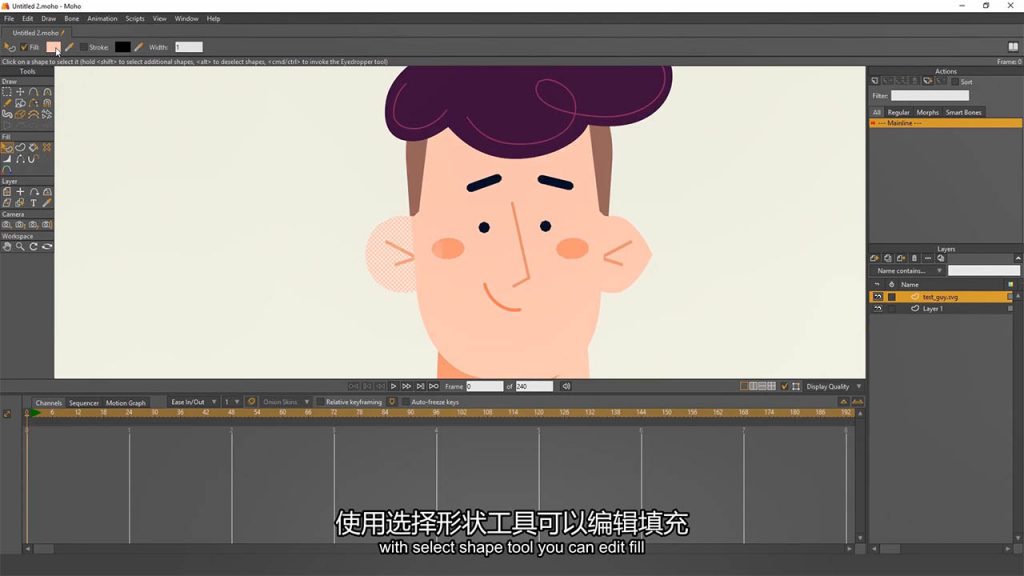The height and width of the screenshot is (576, 1024).
Task: Click the Add Text layer tool
Action: click(33, 202)
